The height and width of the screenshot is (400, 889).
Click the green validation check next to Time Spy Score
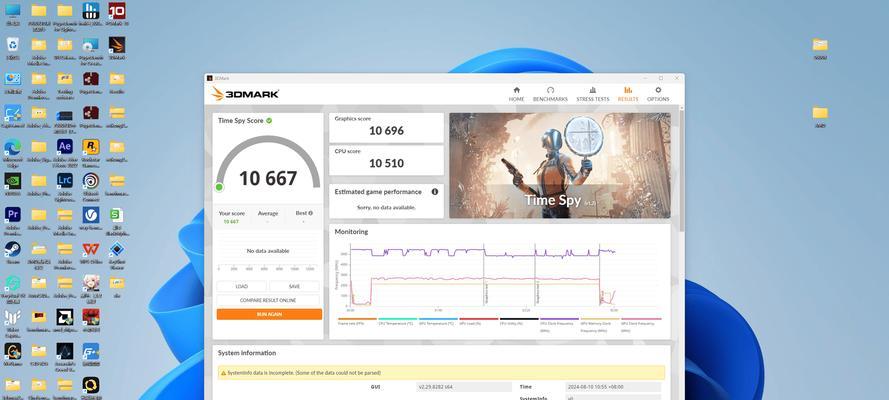[269, 120]
